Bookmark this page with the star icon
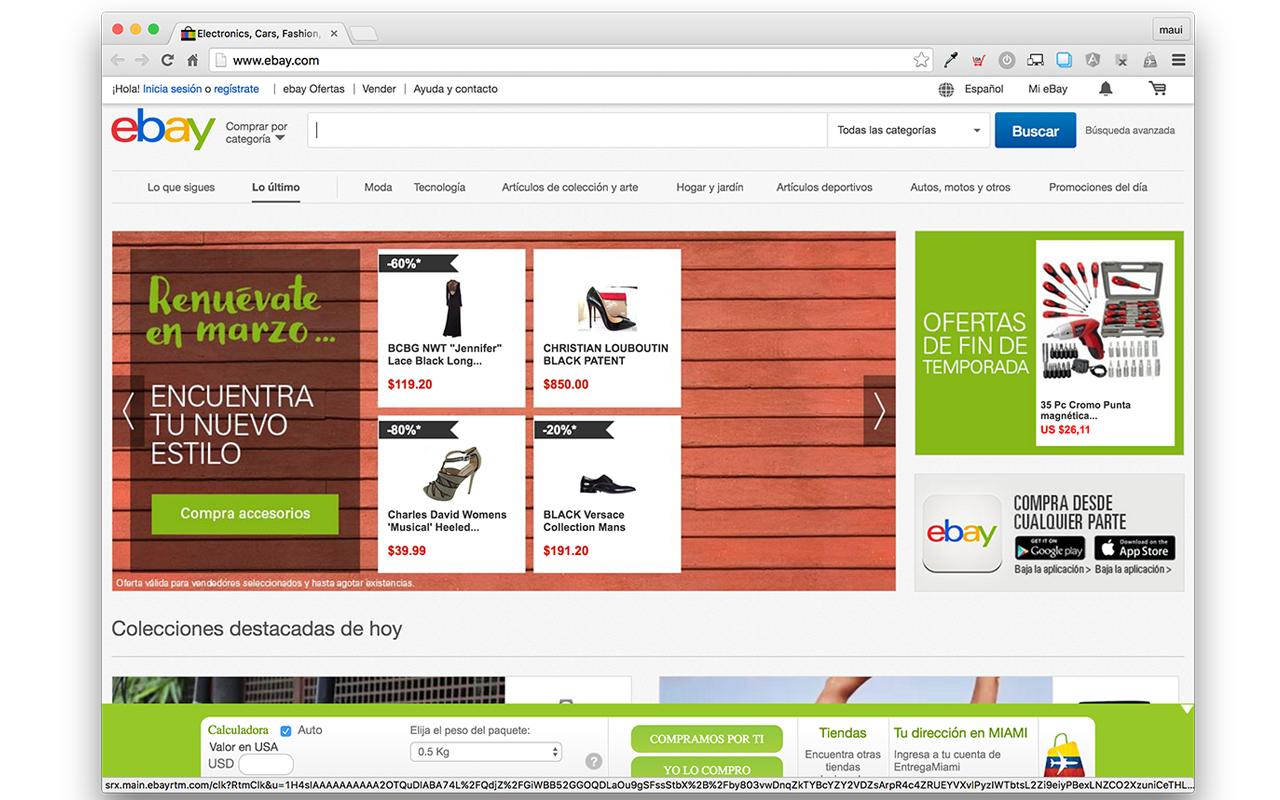 click(x=921, y=60)
